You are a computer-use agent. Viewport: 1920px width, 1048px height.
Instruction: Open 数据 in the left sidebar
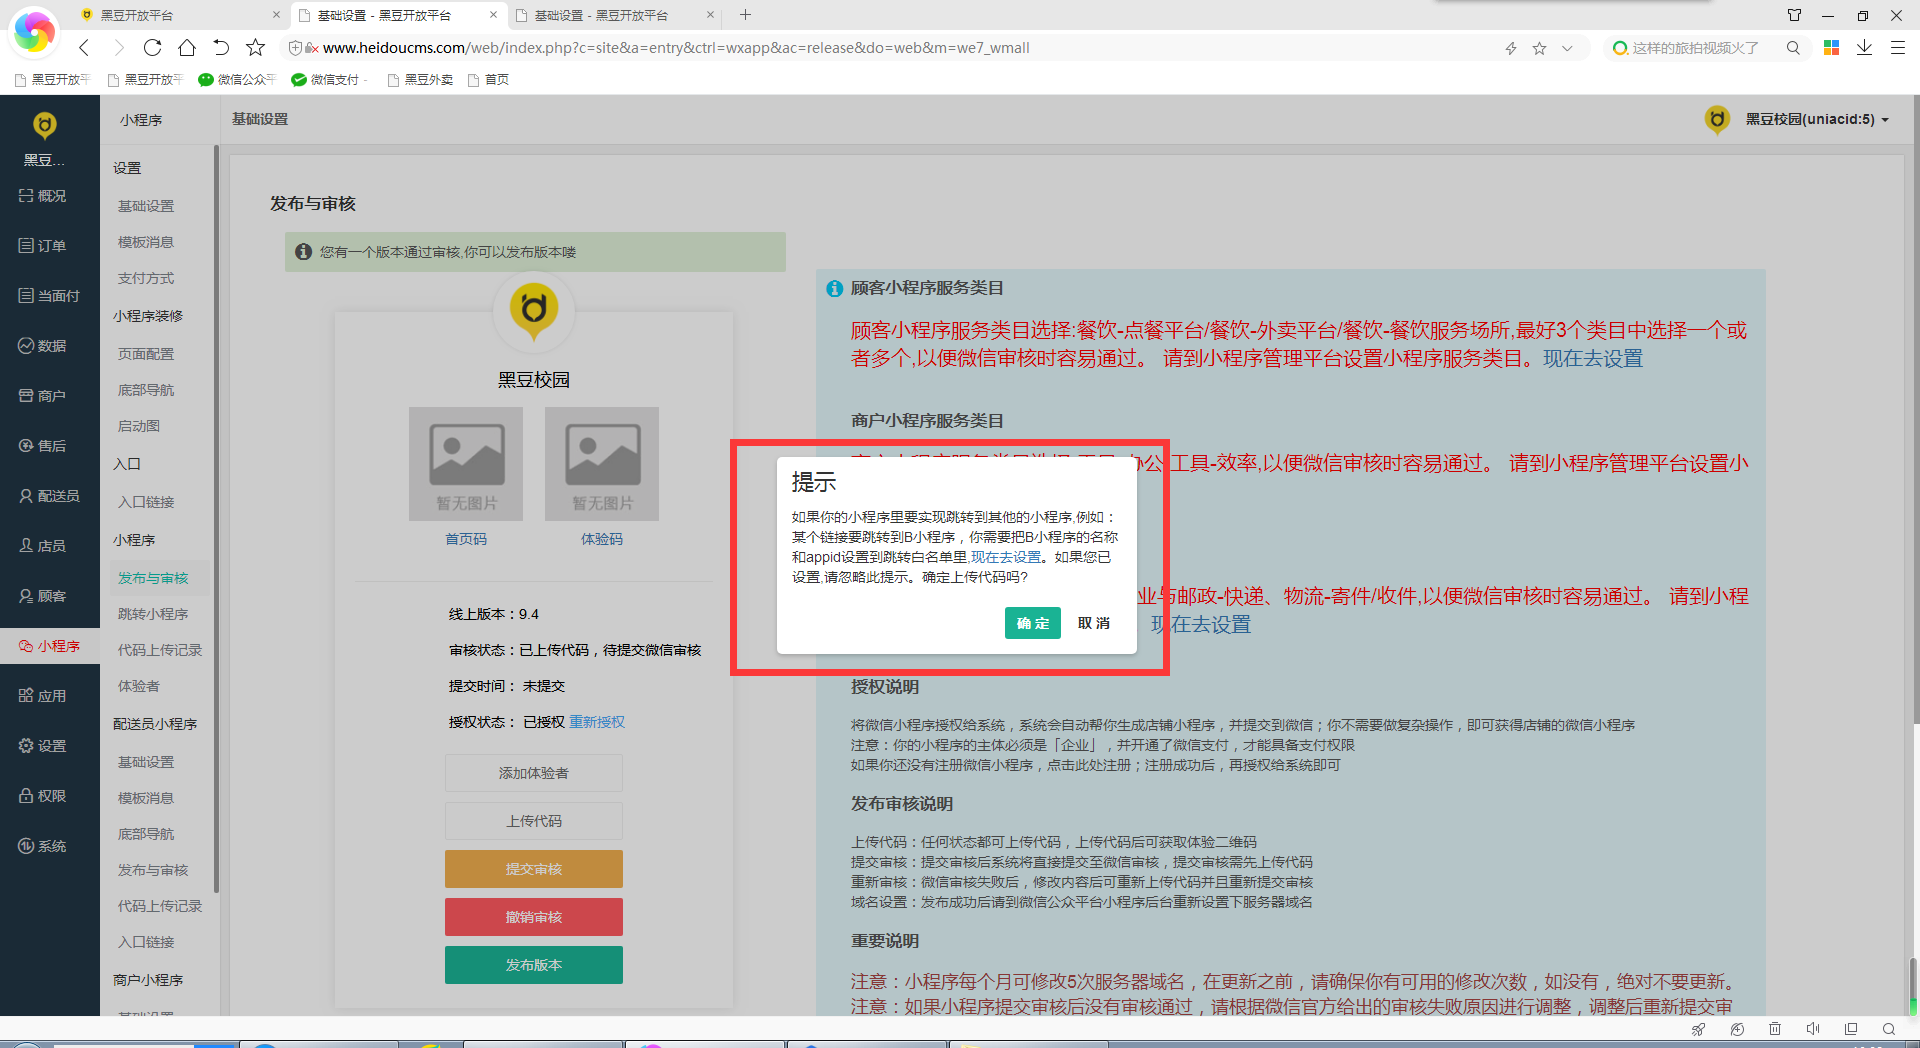tap(43, 346)
